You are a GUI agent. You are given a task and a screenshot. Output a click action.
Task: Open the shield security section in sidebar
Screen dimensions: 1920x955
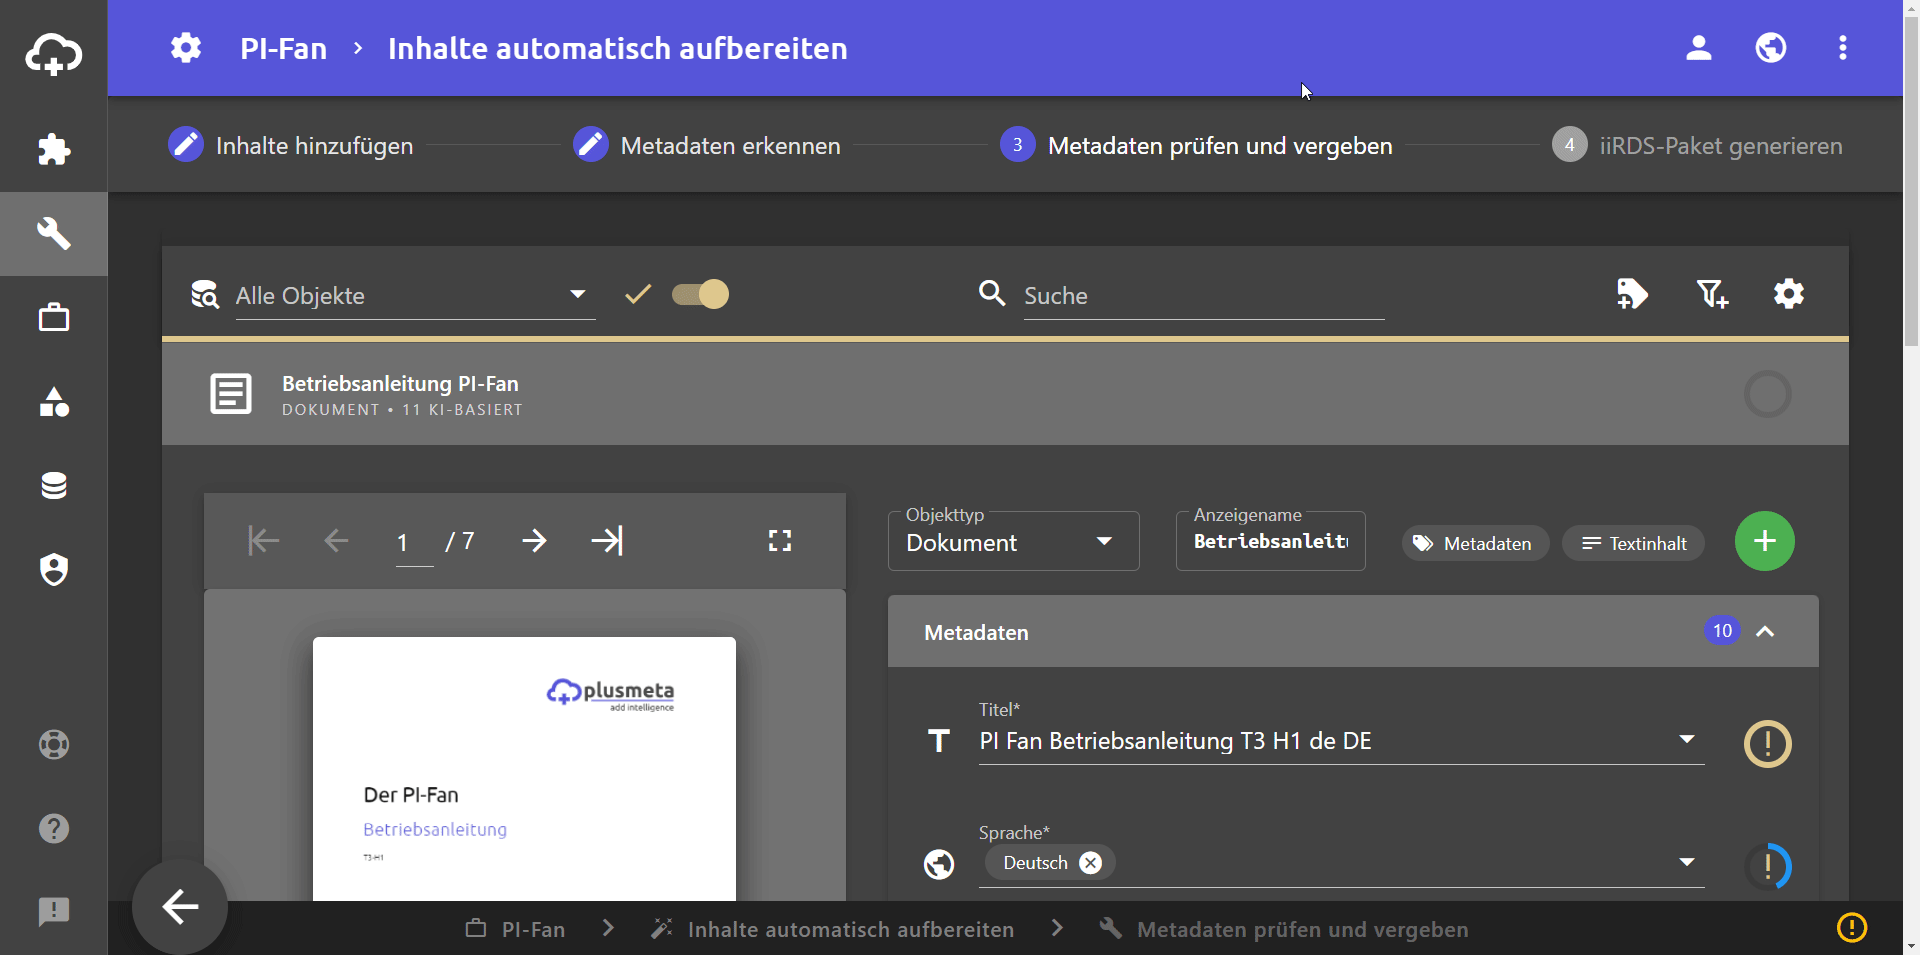[54, 570]
